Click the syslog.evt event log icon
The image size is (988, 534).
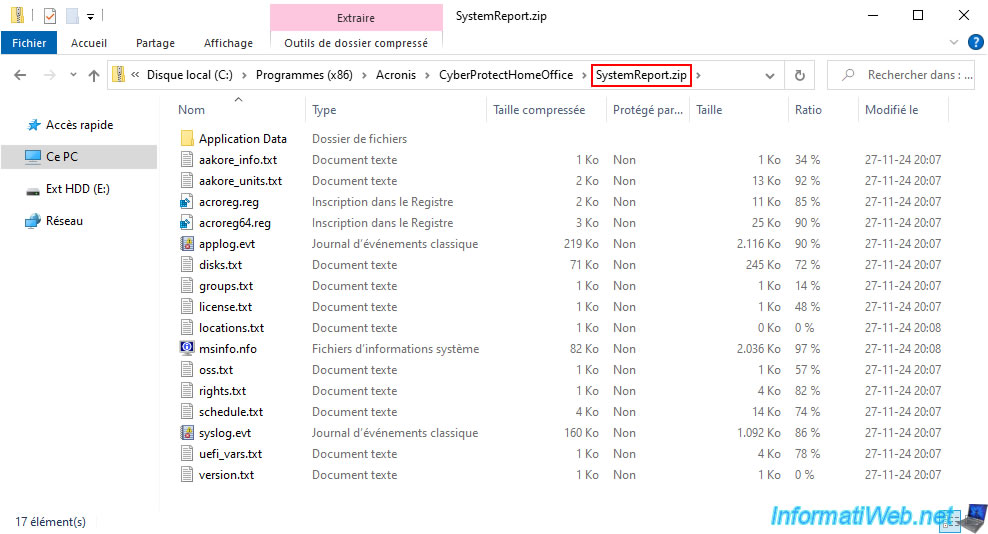click(x=187, y=432)
